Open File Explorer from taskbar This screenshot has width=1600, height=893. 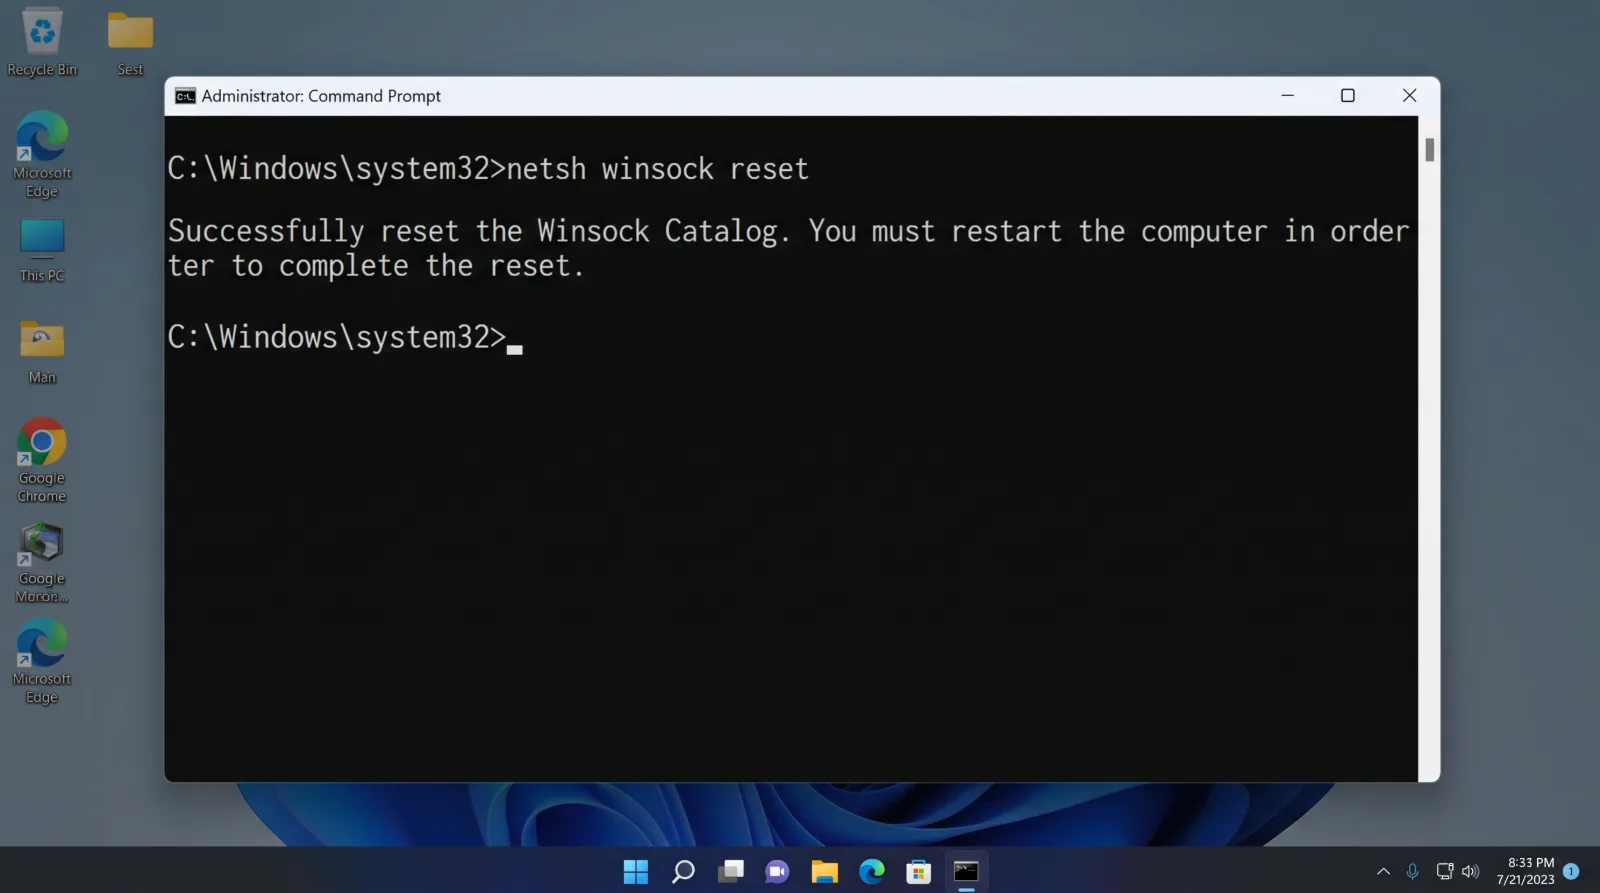coord(824,872)
